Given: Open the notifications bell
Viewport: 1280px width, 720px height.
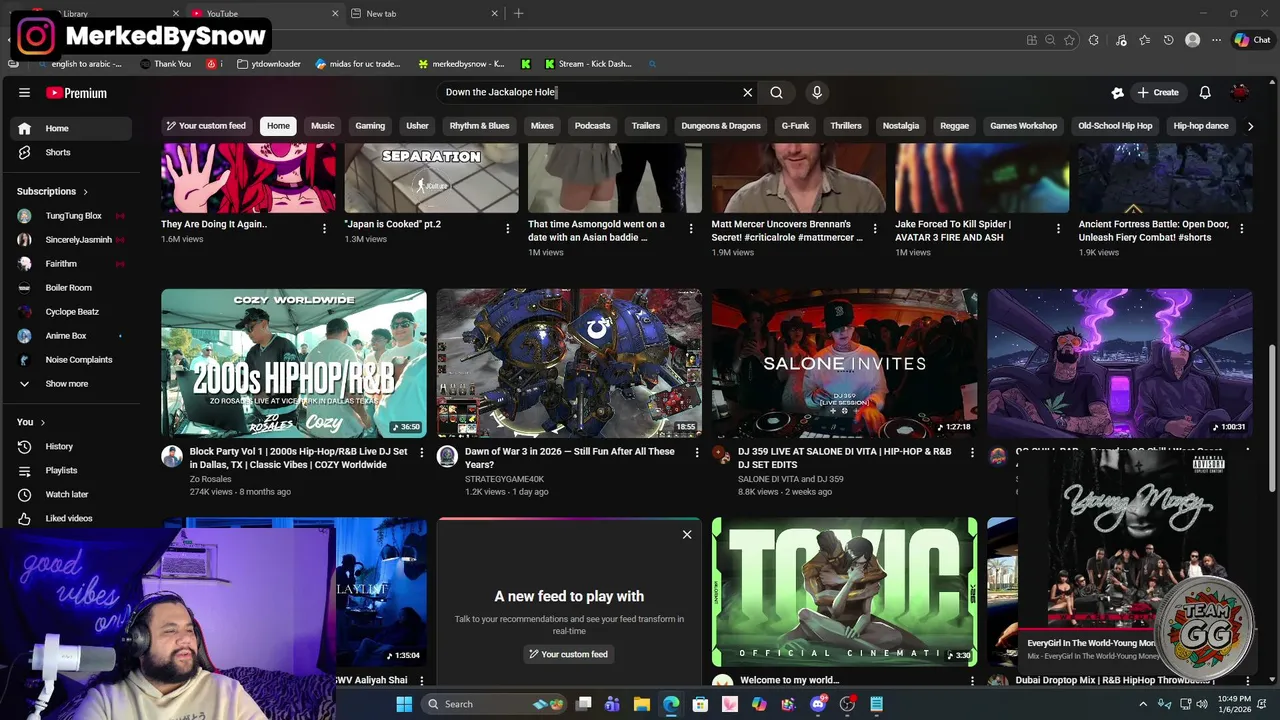Looking at the screenshot, I should (x=1205, y=92).
